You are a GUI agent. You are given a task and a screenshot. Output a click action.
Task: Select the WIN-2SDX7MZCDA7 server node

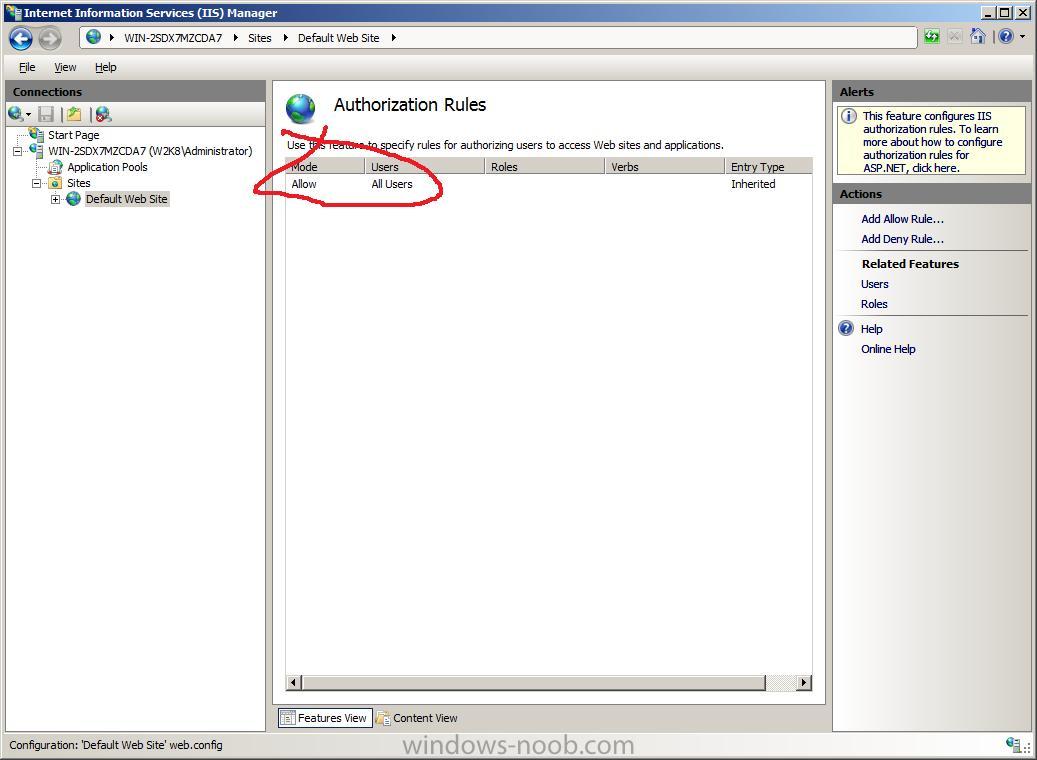coord(150,151)
